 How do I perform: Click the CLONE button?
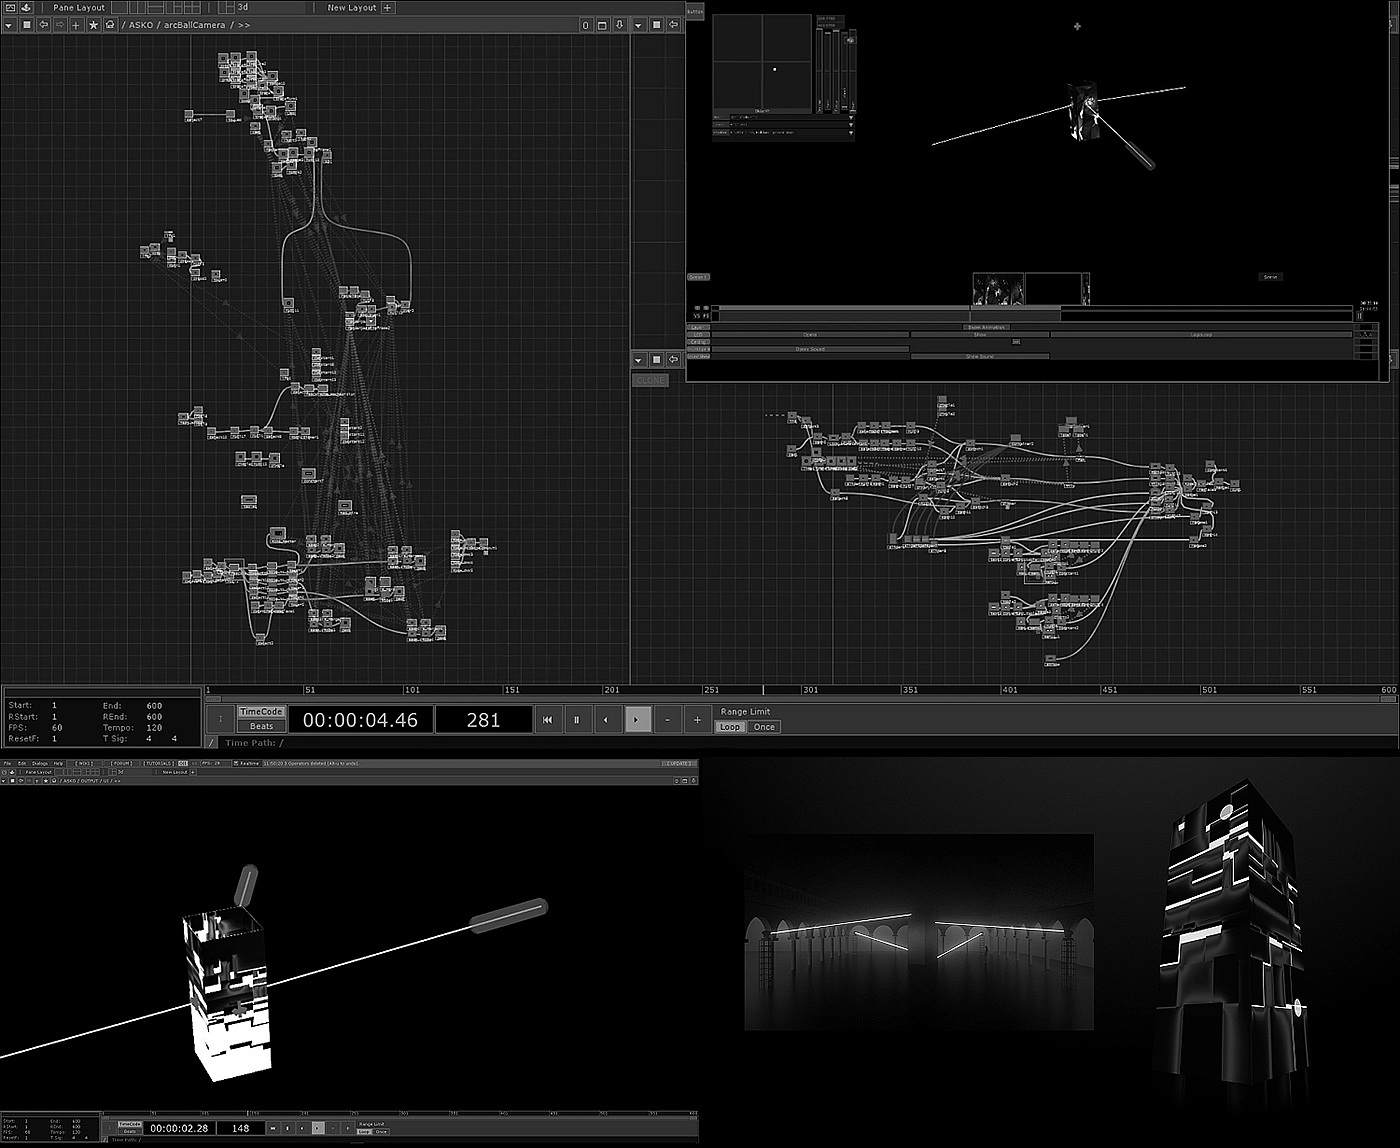(x=651, y=380)
